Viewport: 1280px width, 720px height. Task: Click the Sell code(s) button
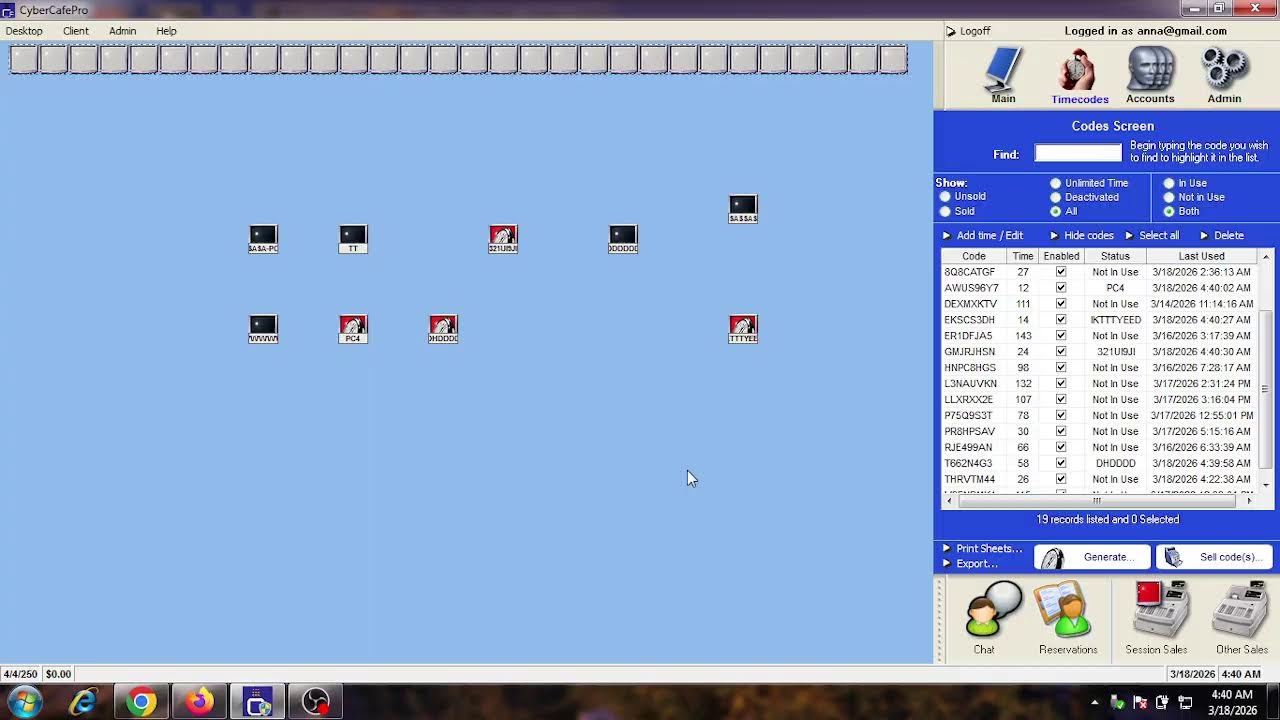point(1214,557)
